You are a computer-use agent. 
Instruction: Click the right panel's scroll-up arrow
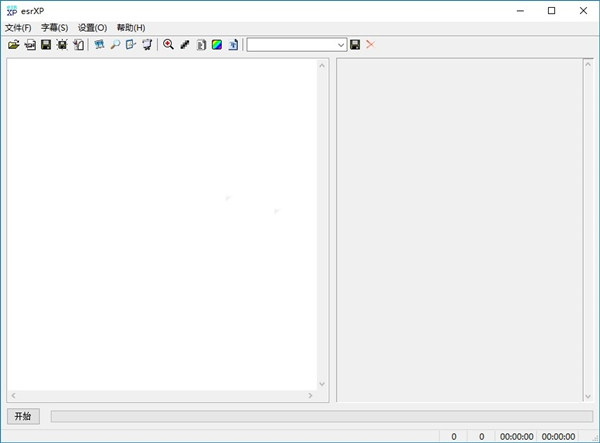click(x=588, y=66)
